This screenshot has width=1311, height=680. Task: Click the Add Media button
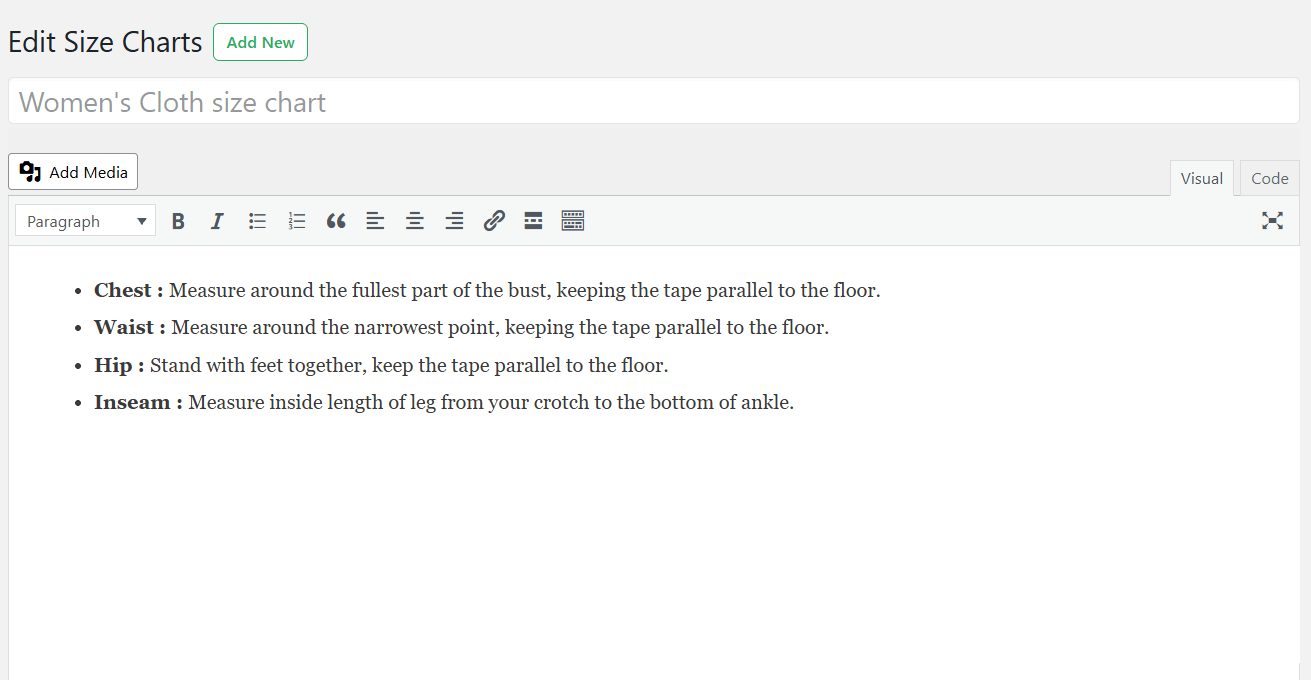point(73,172)
